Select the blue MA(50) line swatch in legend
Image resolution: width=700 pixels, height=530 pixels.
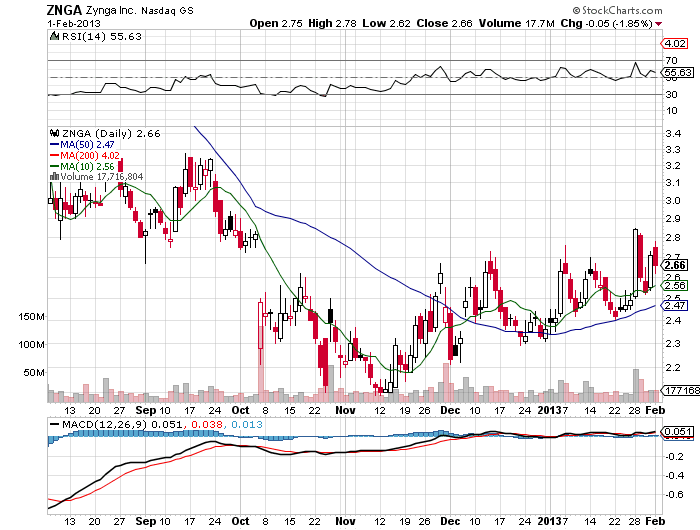click(54, 145)
